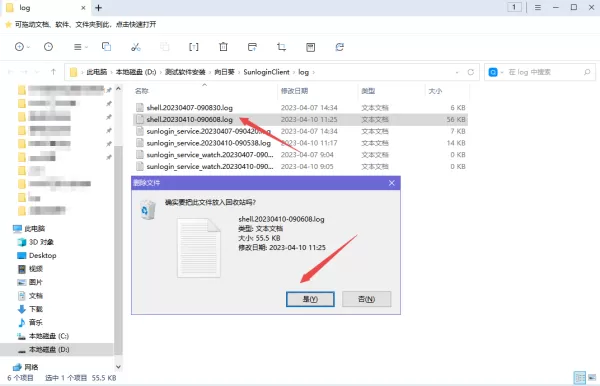Open a new tab with plus button
The height and width of the screenshot is (386, 600).
98,8
